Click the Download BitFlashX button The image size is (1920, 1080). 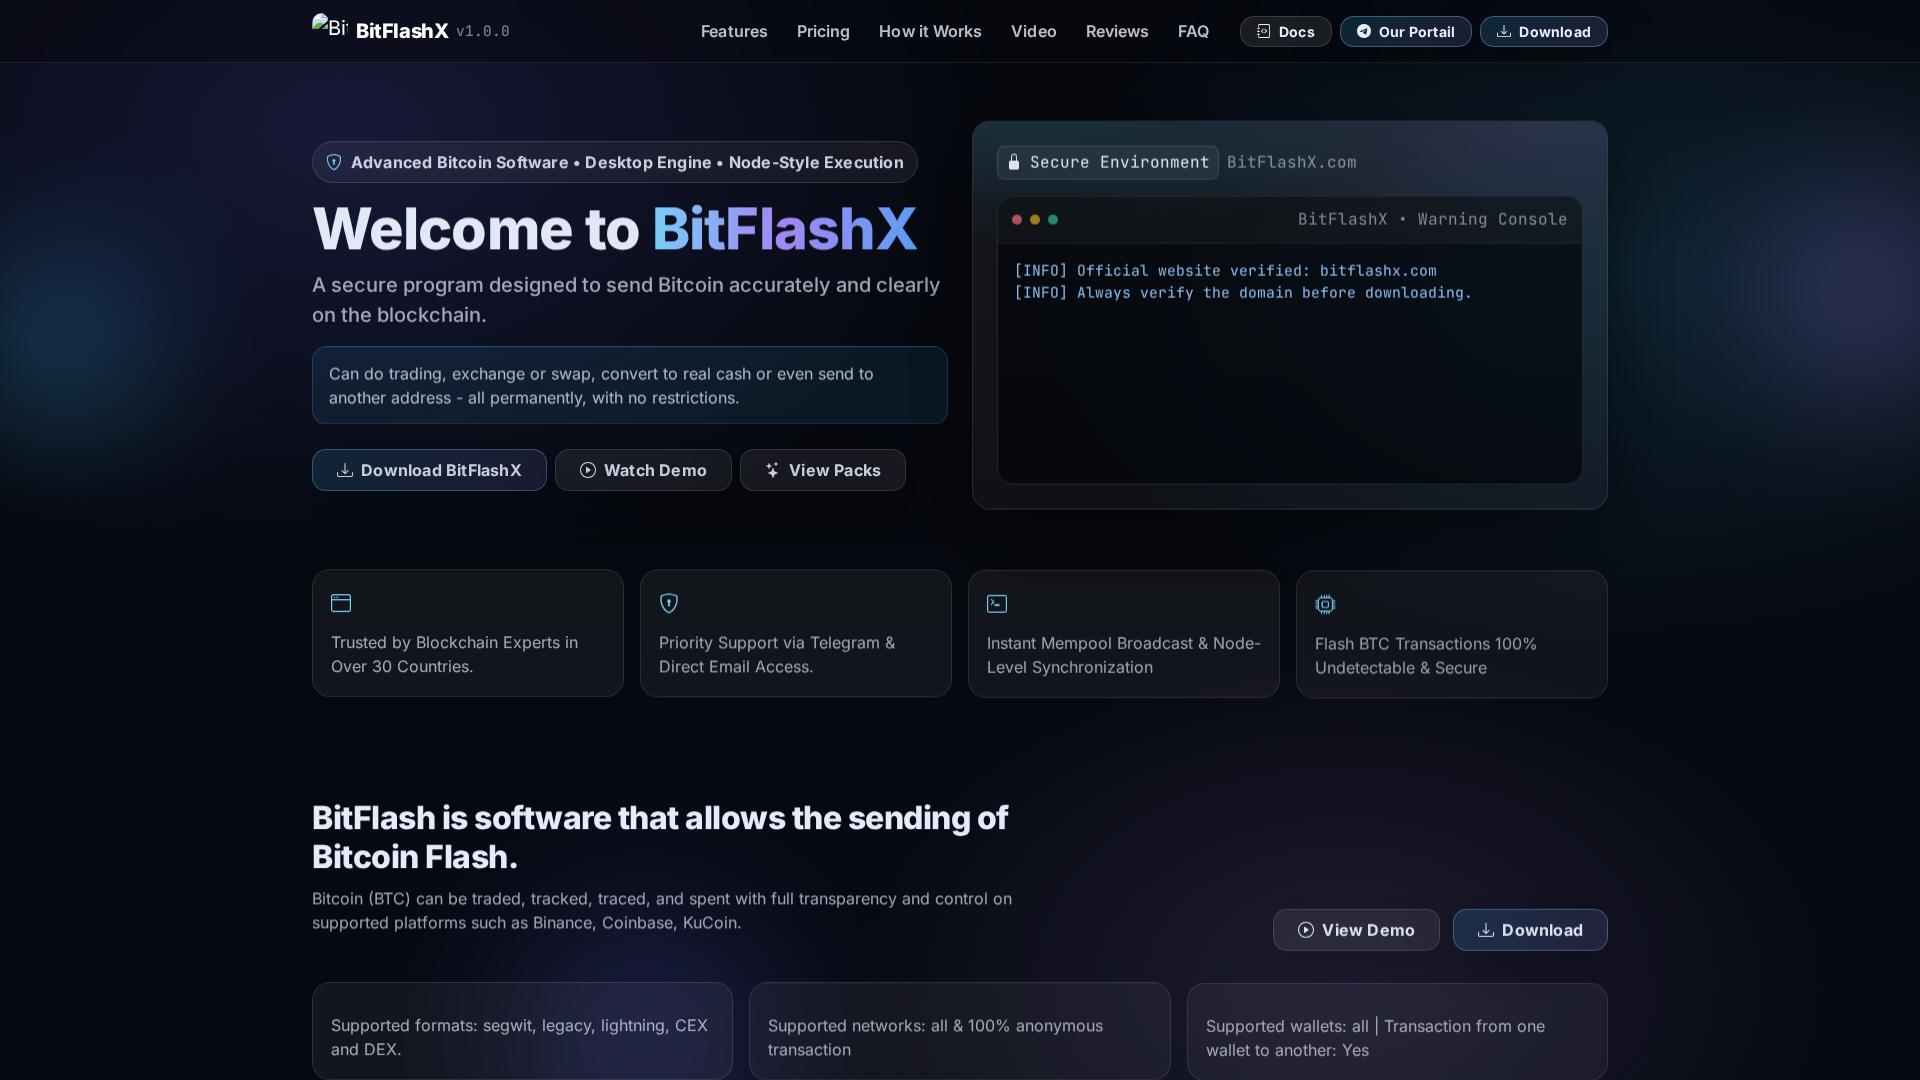(x=428, y=470)
